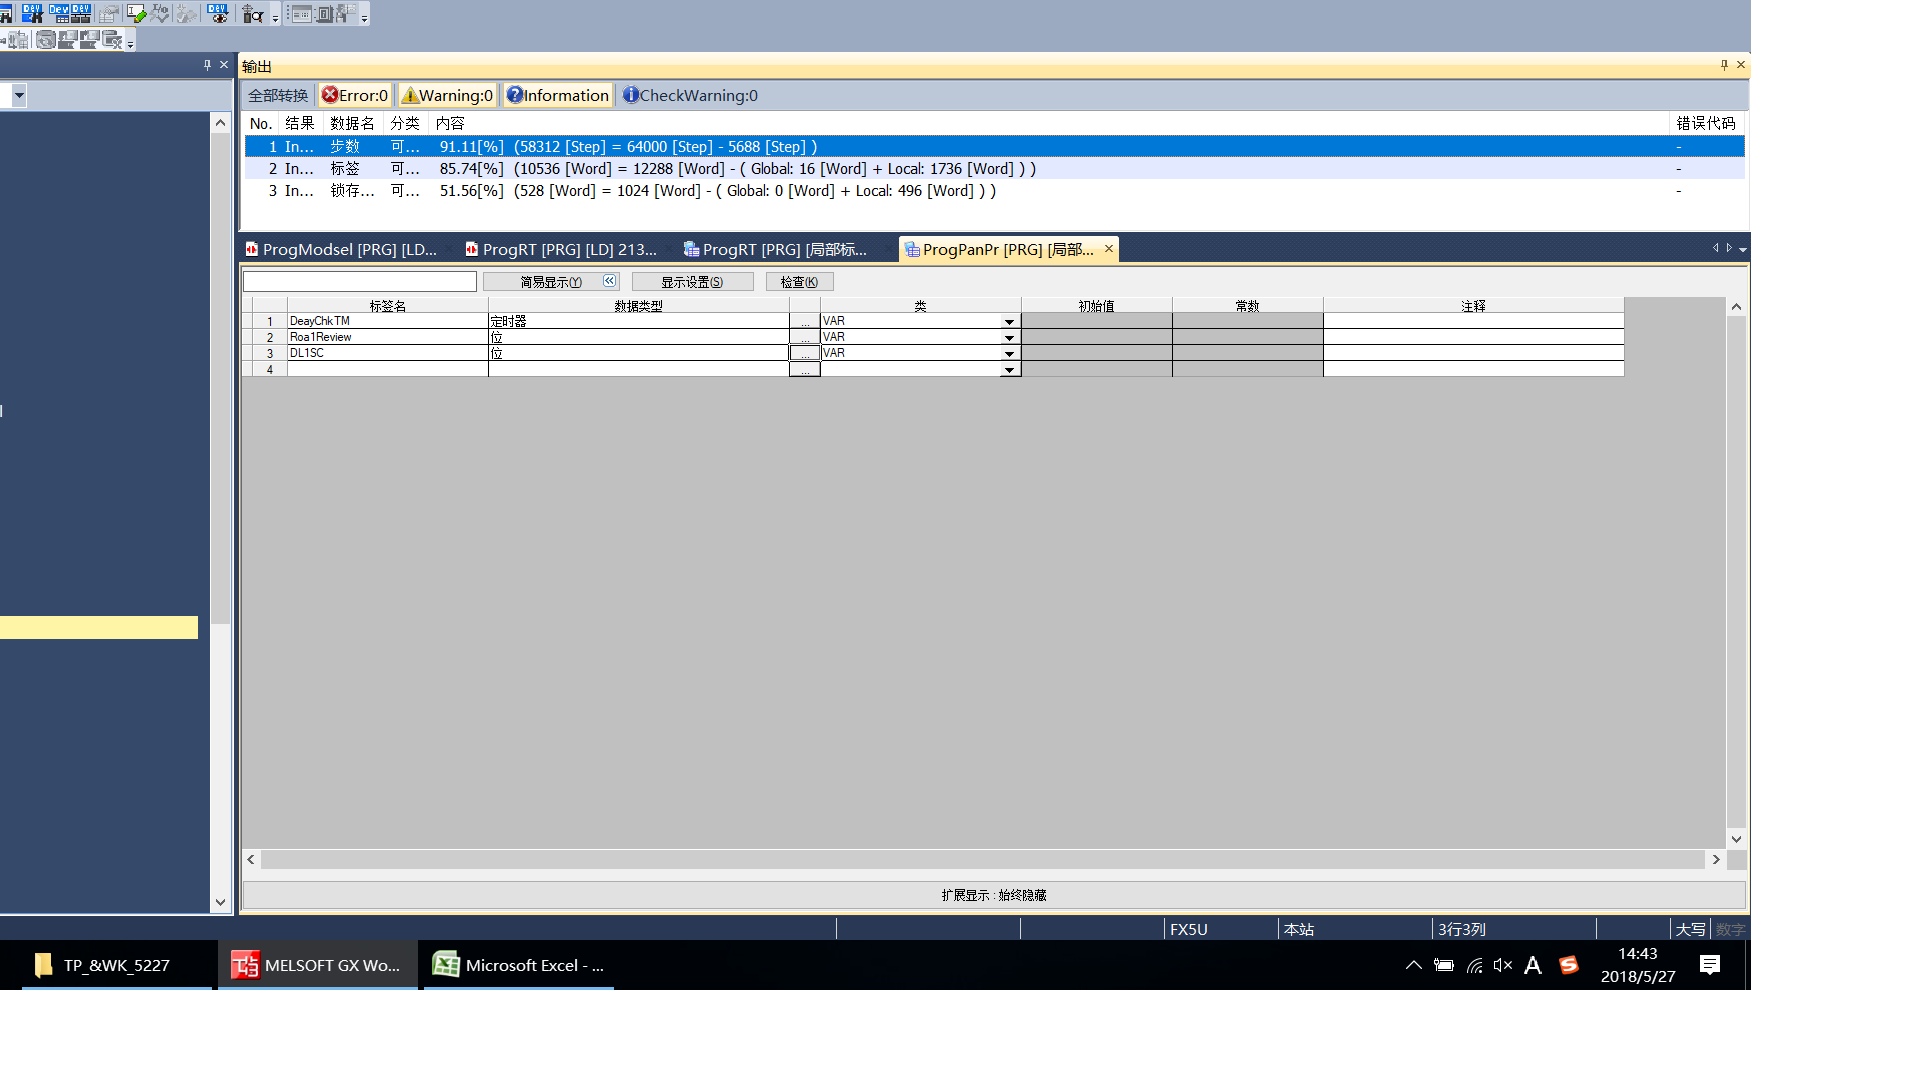Screen dimensions: 1920x1080
Task: Toggle the Warning:0 filter
Action: tap(447, 95)
